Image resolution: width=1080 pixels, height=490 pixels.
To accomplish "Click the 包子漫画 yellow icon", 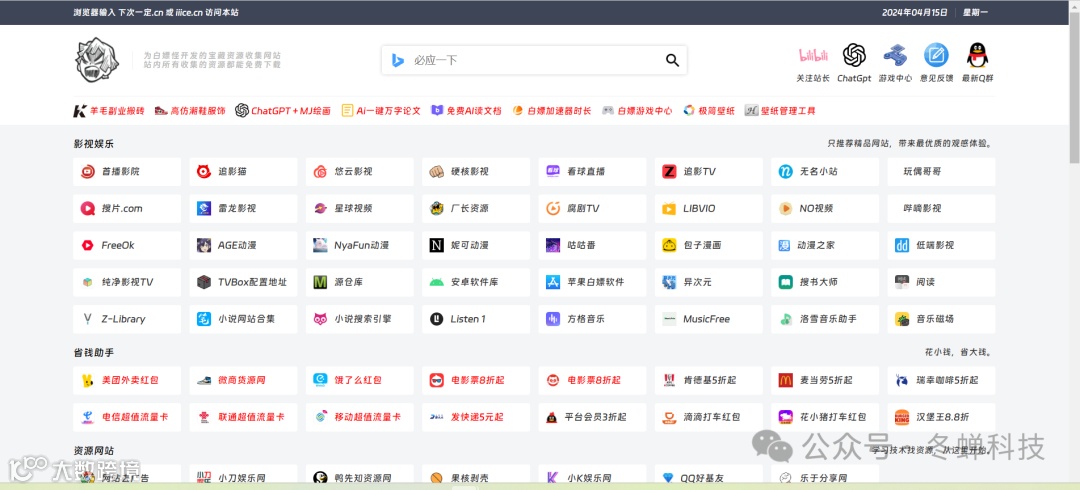I will [669, 245].
